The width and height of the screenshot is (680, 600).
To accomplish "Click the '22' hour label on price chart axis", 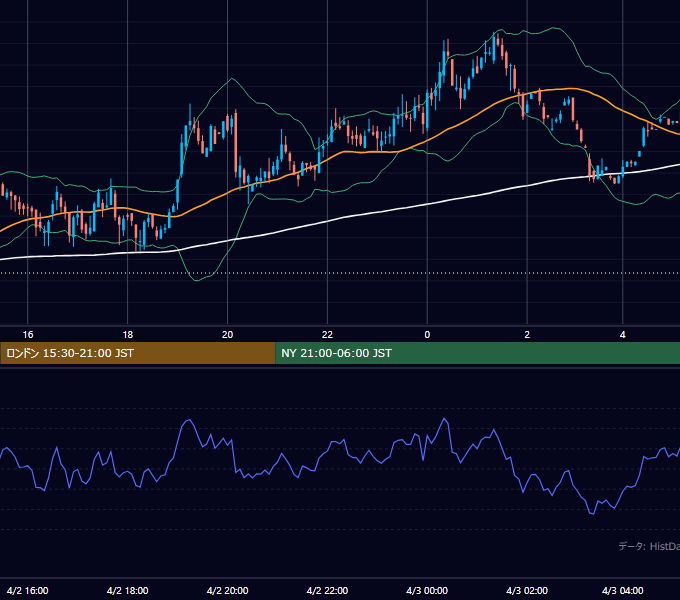I will point(327,335).
